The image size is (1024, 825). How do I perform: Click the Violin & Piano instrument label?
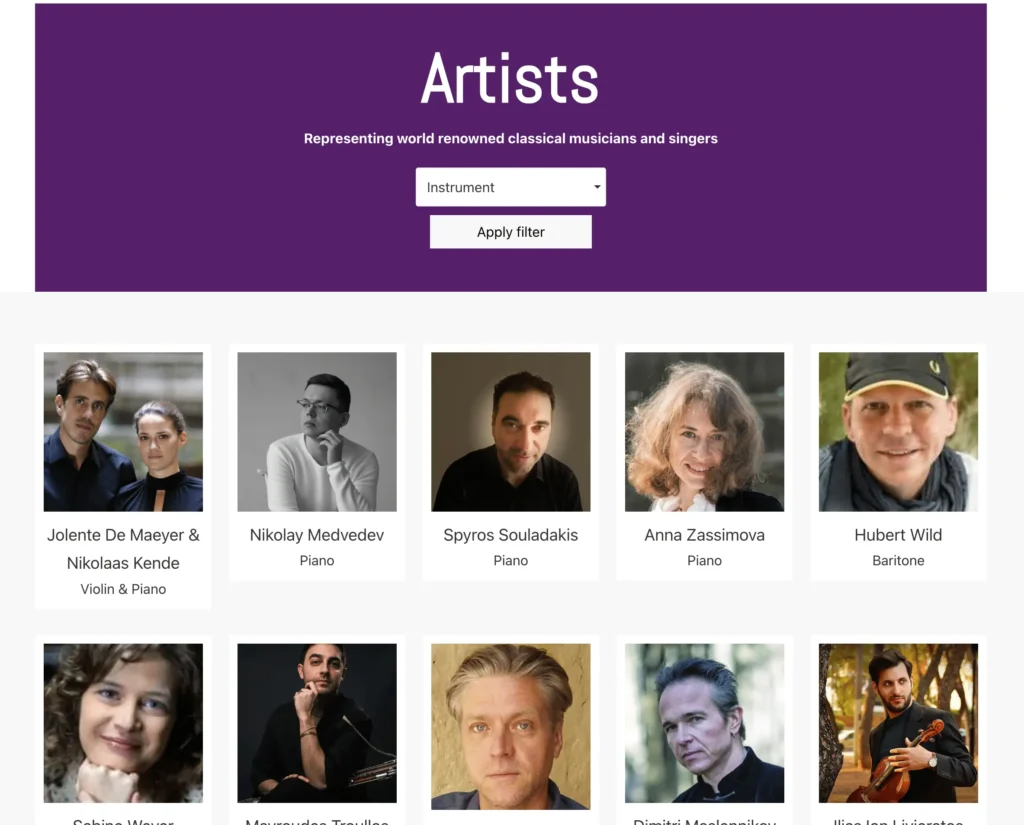point(123,589)
